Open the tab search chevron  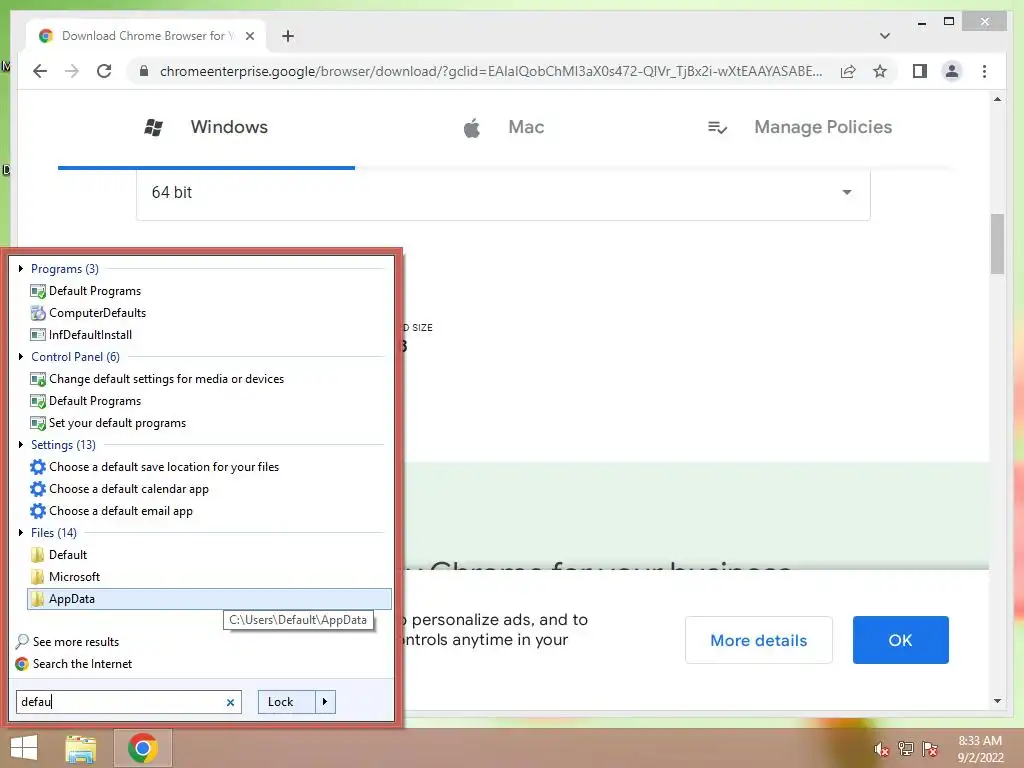[x=884, y=36]
